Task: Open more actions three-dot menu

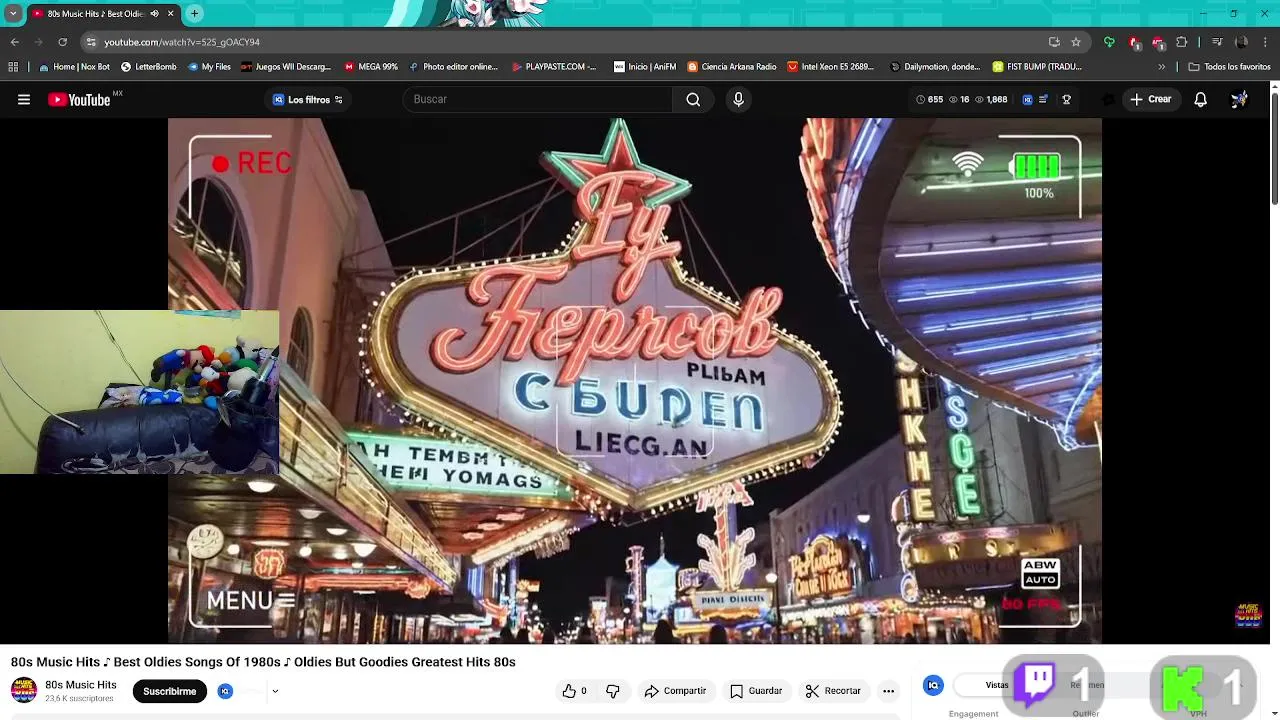Action: pos(888,691)
